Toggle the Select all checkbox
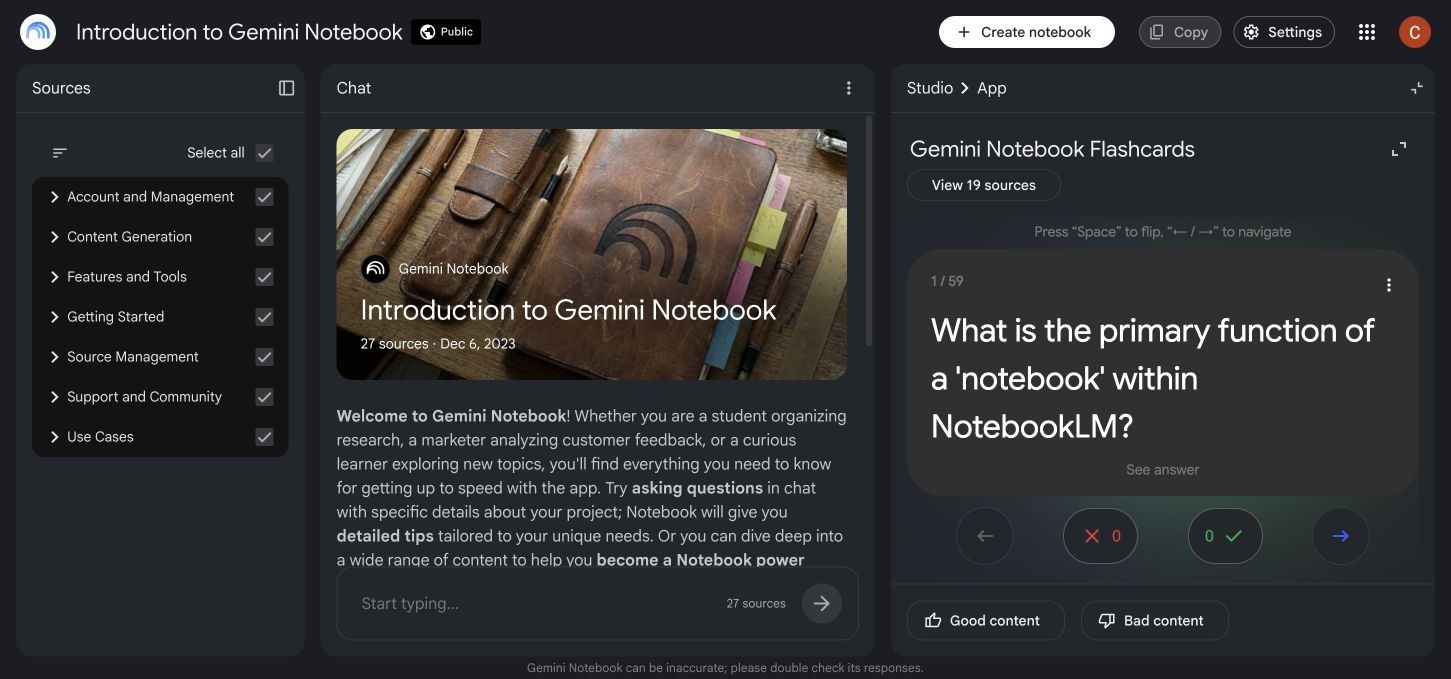Viewport: 1451px width, 679px height. point(264,153)
